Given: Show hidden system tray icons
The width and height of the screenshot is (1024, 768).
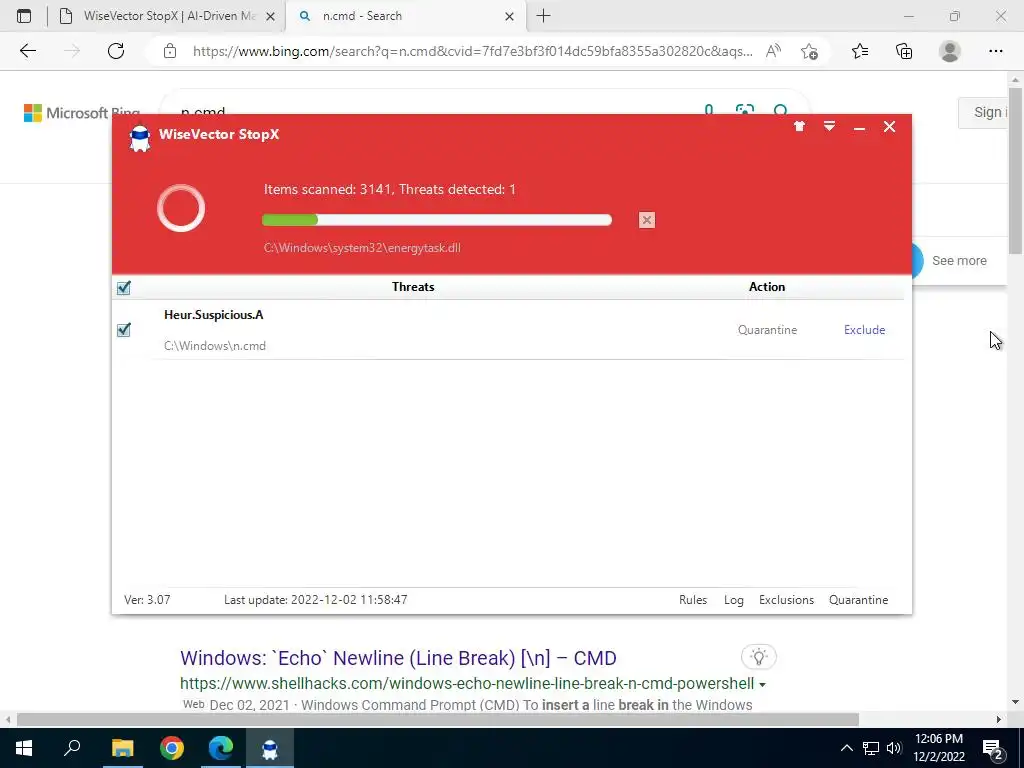Looking at the screenshot, I should pos(846,748).
